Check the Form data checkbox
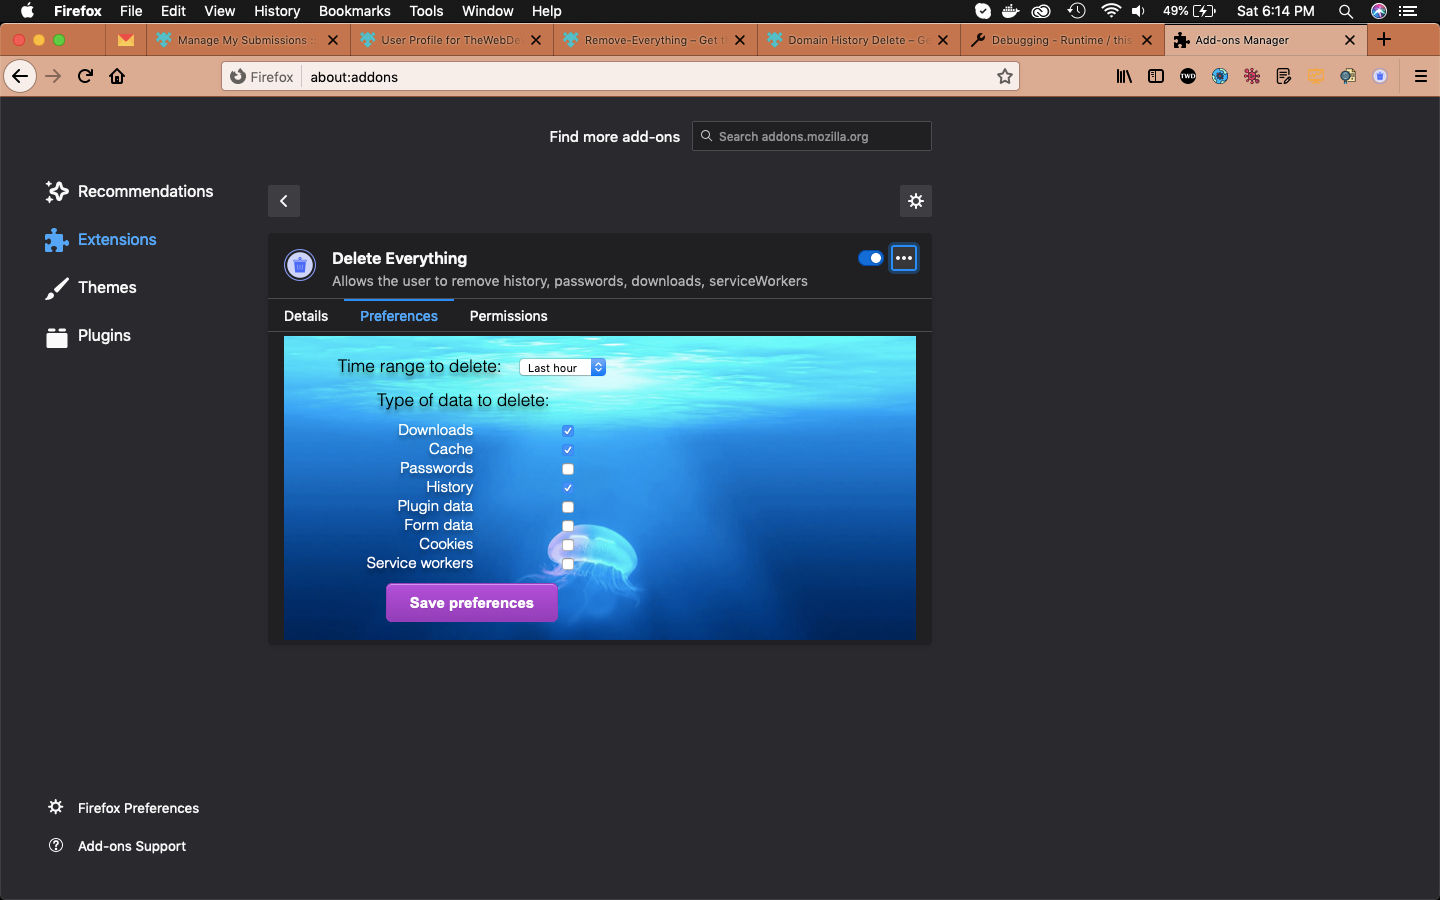 (x=568, y=526)
